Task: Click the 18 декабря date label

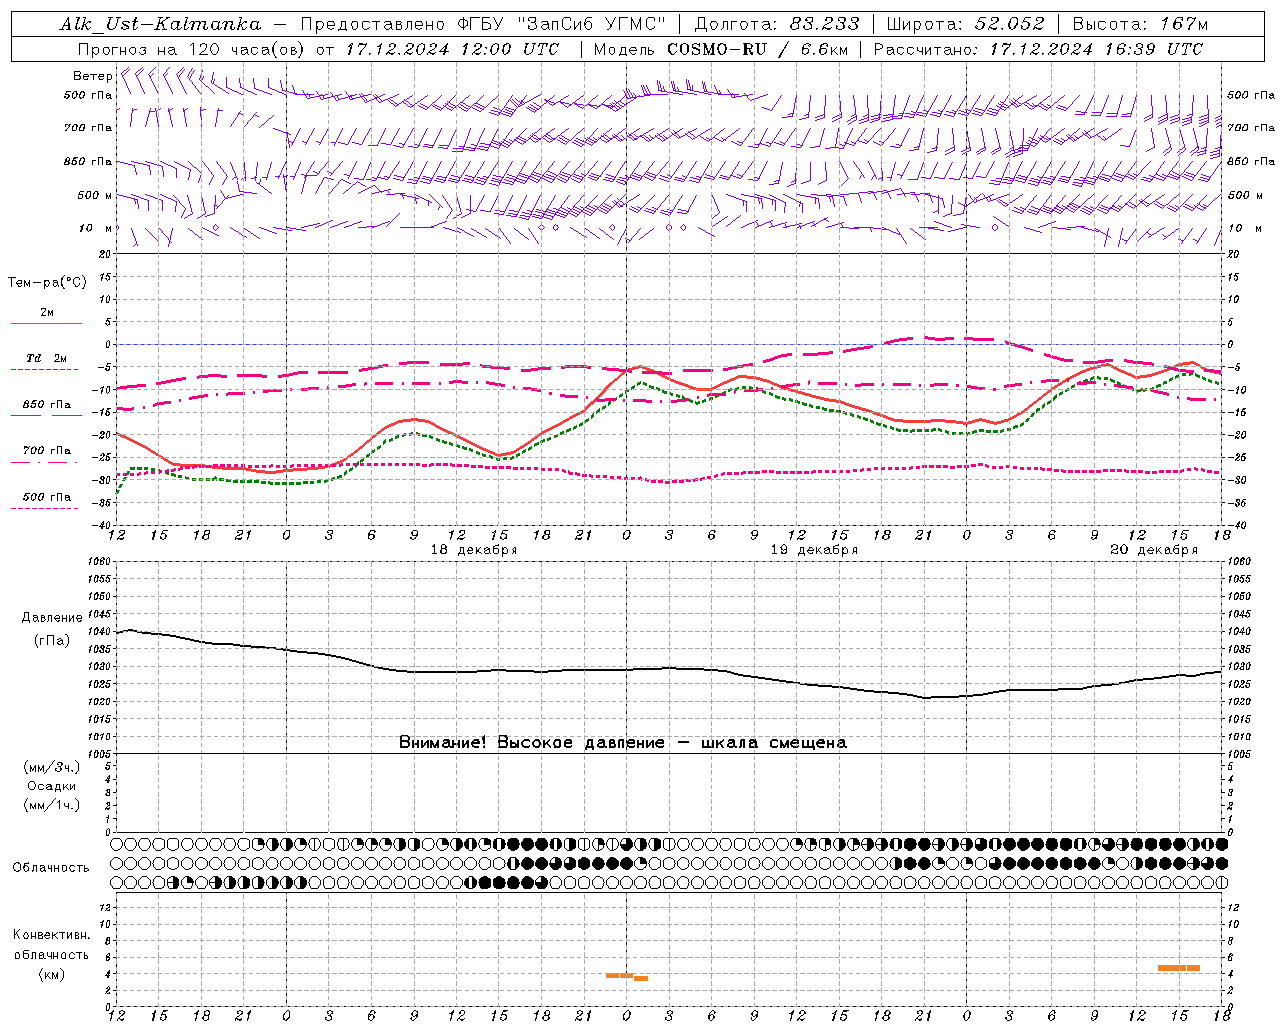Action: (473, 550)
